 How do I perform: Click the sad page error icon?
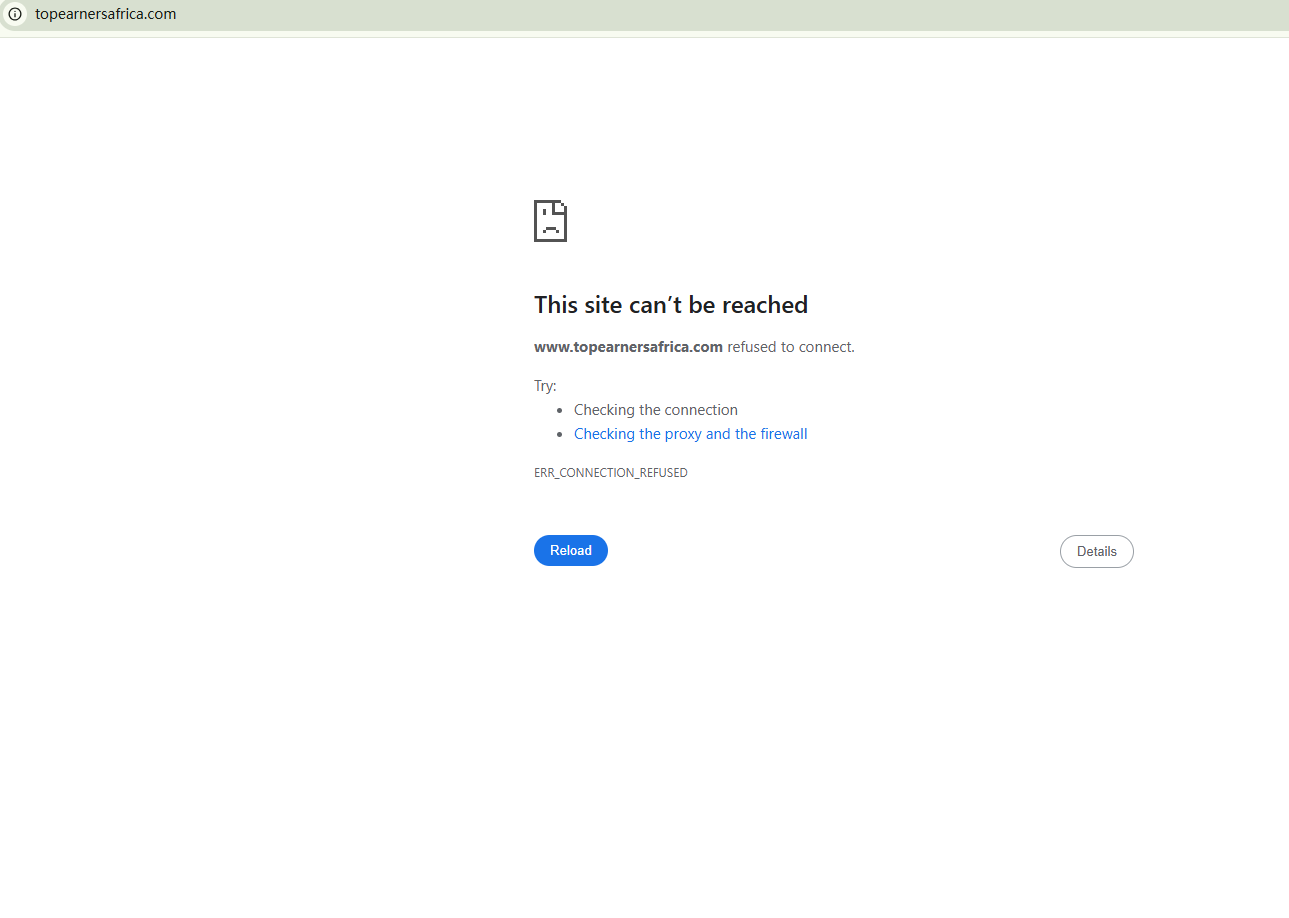click(x=551, y=221)
